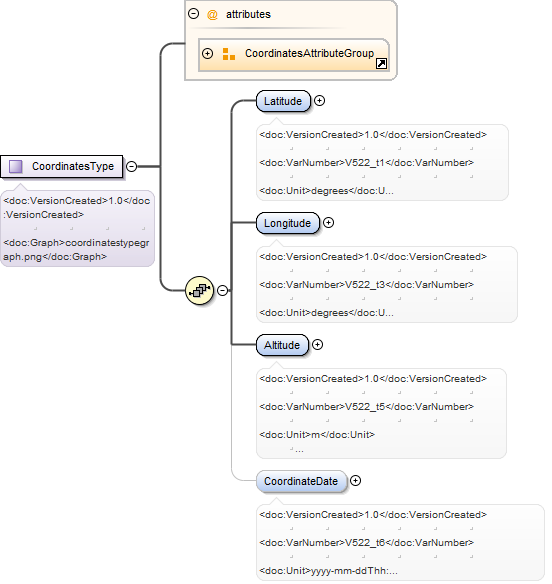Collapse the CoordinatesType root node
This screenshot has height=584, width=552.
pos(131,166)
